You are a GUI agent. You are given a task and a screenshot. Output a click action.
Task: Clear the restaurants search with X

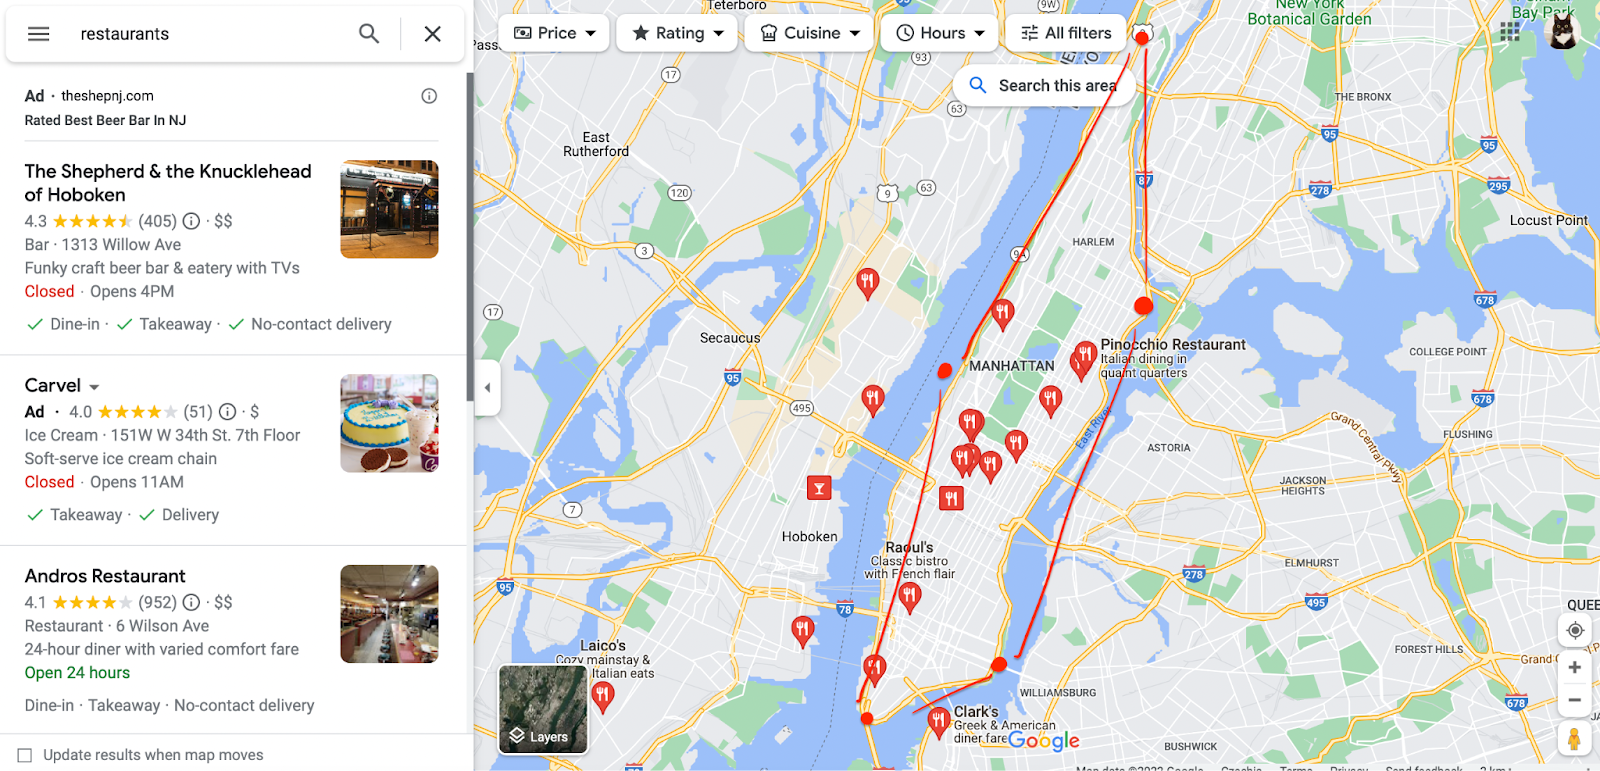click(433, 34)
